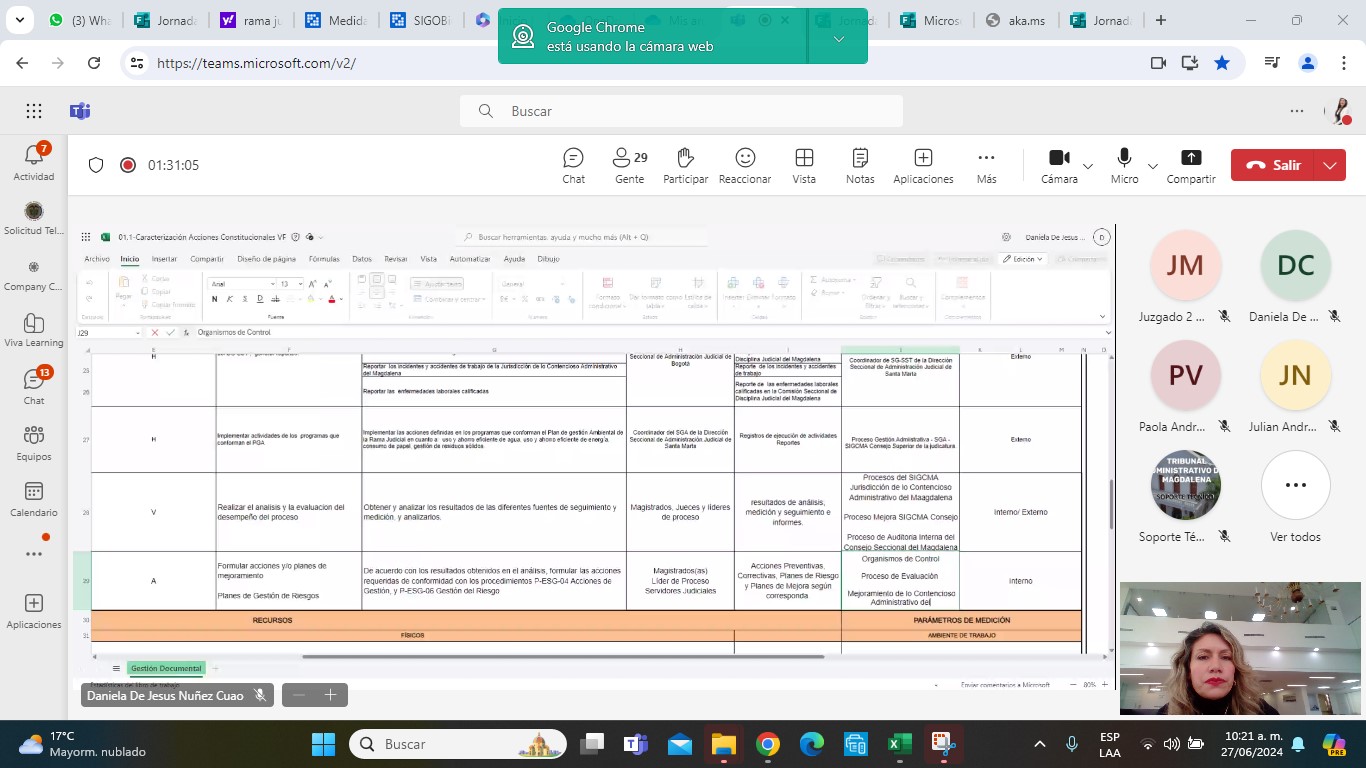Screen dimensions: 1366x768
Task: Select the Fórmulas ribbon tab
Action: tap(324, 259)
